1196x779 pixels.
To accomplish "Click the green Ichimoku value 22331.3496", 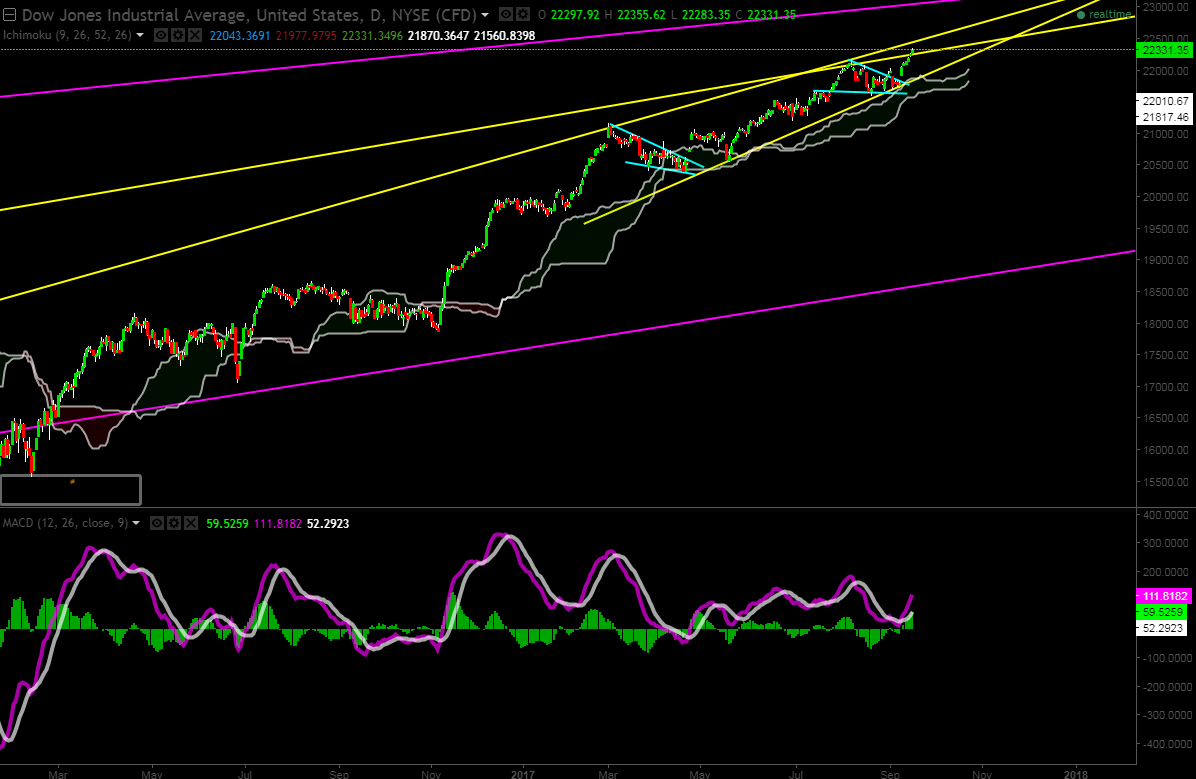I will [x=372, y=36].
